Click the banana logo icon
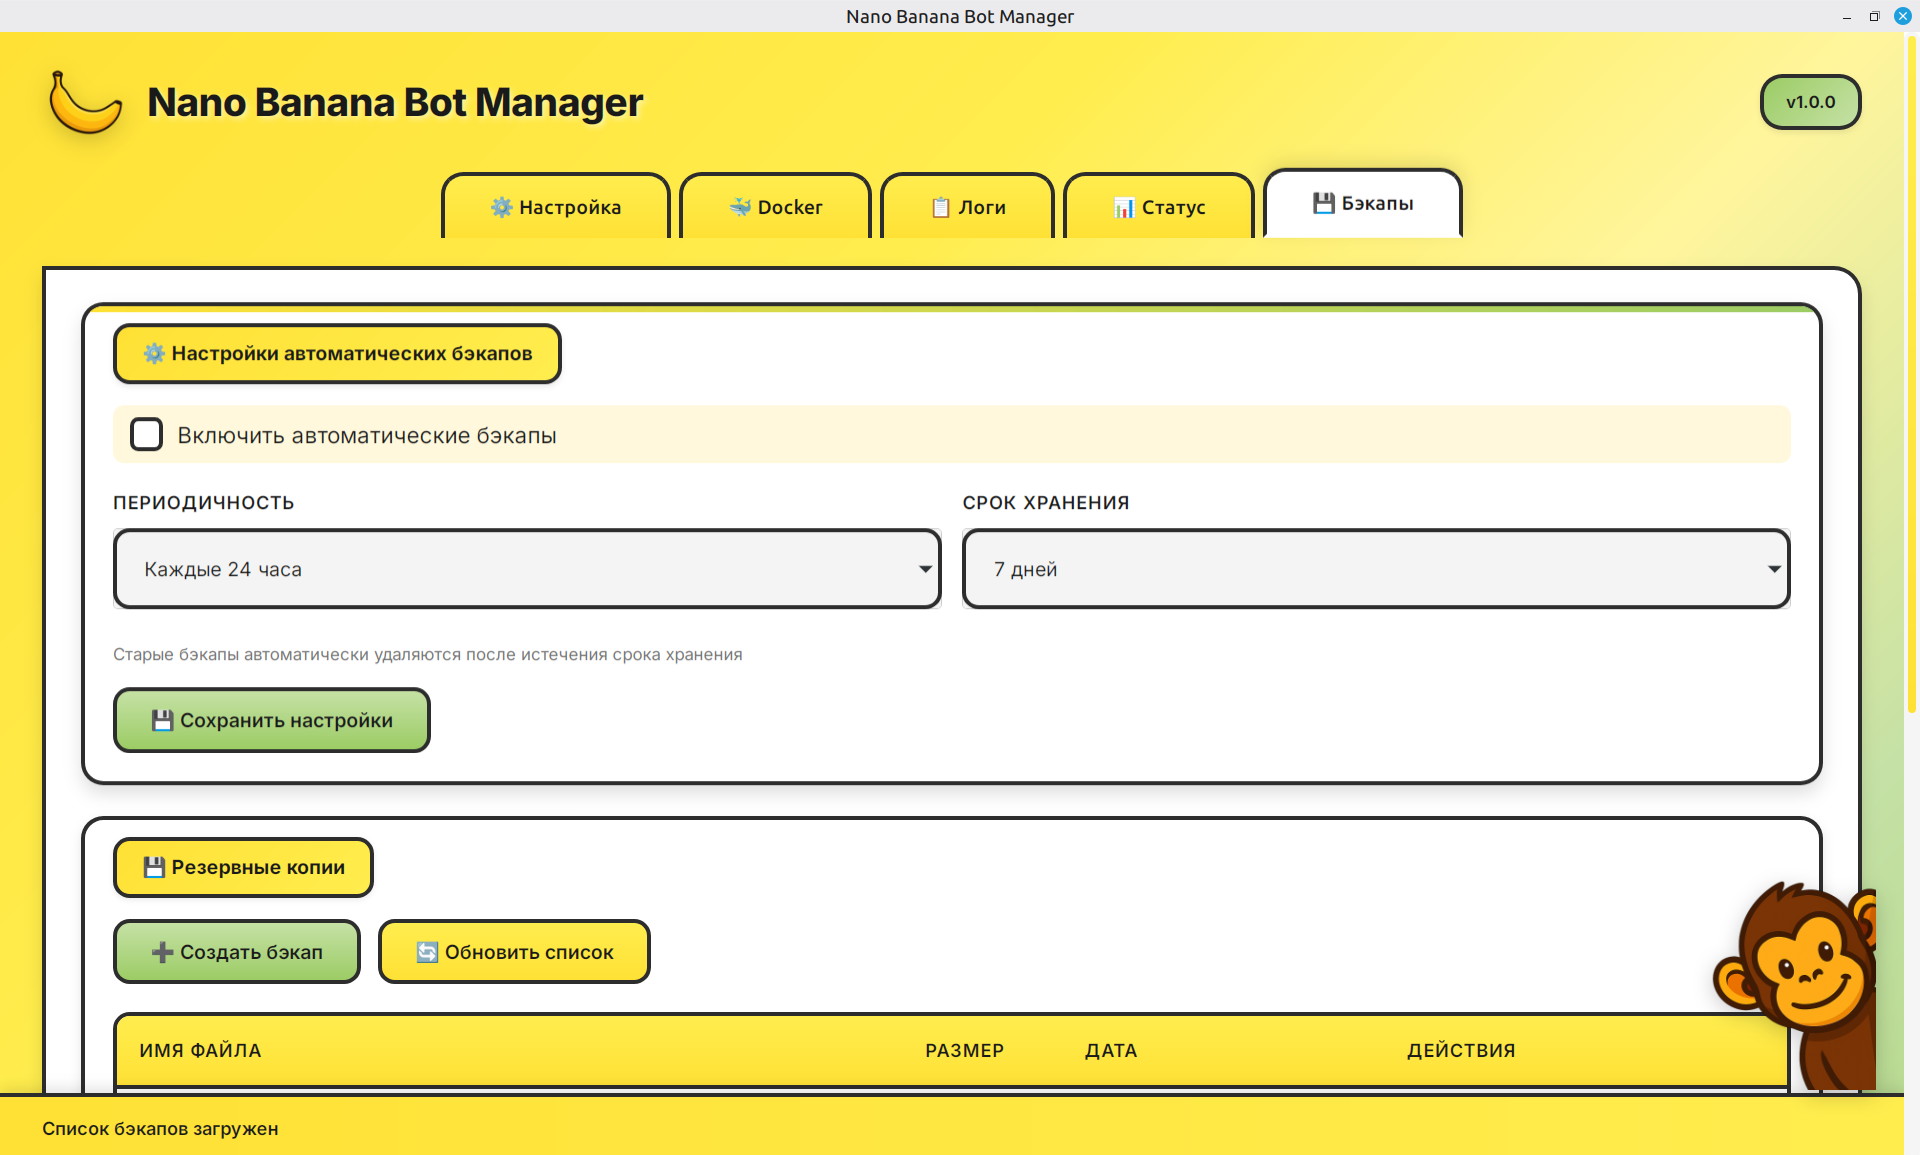This screenshot has height=1155, width=1920. point(84,101)
